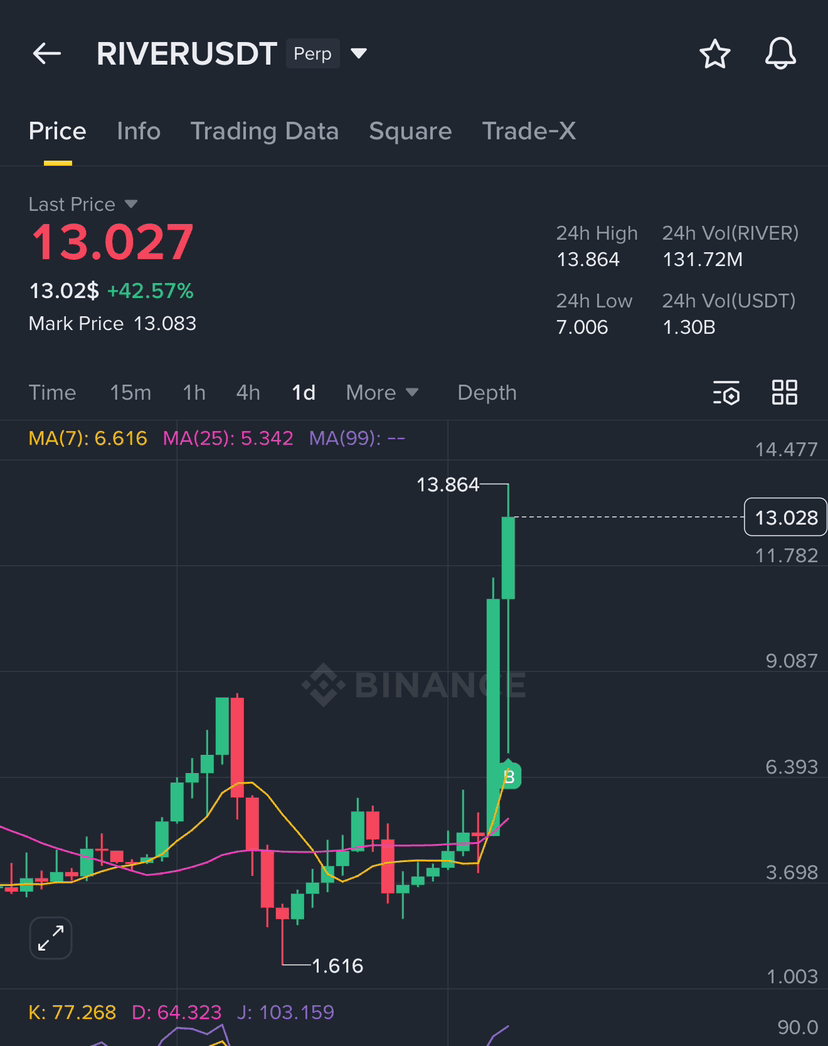Tap the back arrow icon
This screenshot has width=828, height=1046.
click(47, 53)
